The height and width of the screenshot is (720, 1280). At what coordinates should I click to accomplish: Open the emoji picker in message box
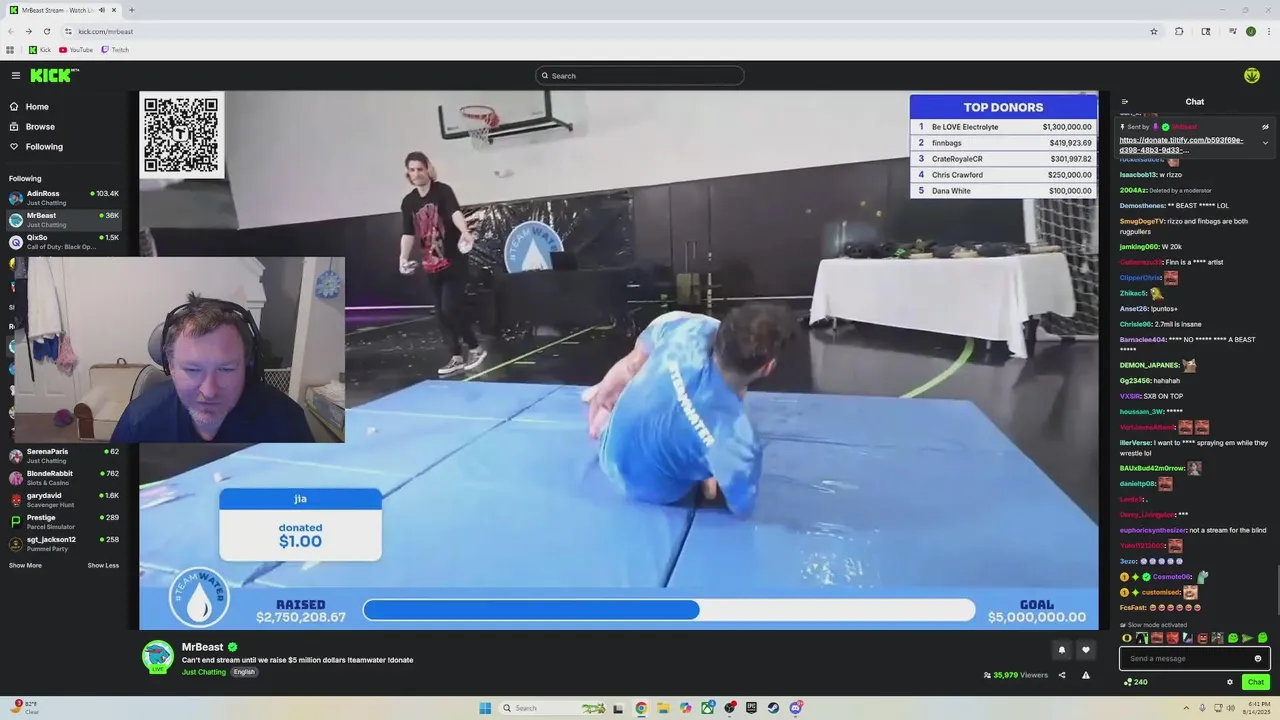pos(1258,658)
